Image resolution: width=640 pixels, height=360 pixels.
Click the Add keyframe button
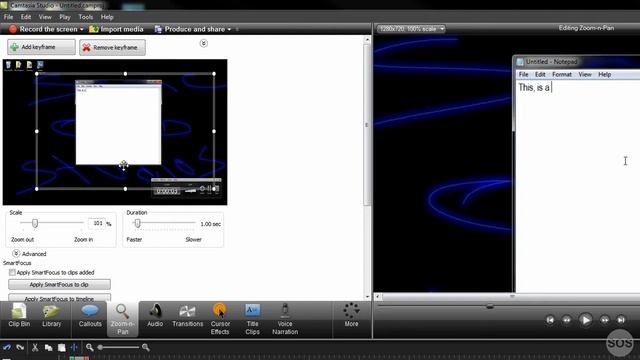41,47
